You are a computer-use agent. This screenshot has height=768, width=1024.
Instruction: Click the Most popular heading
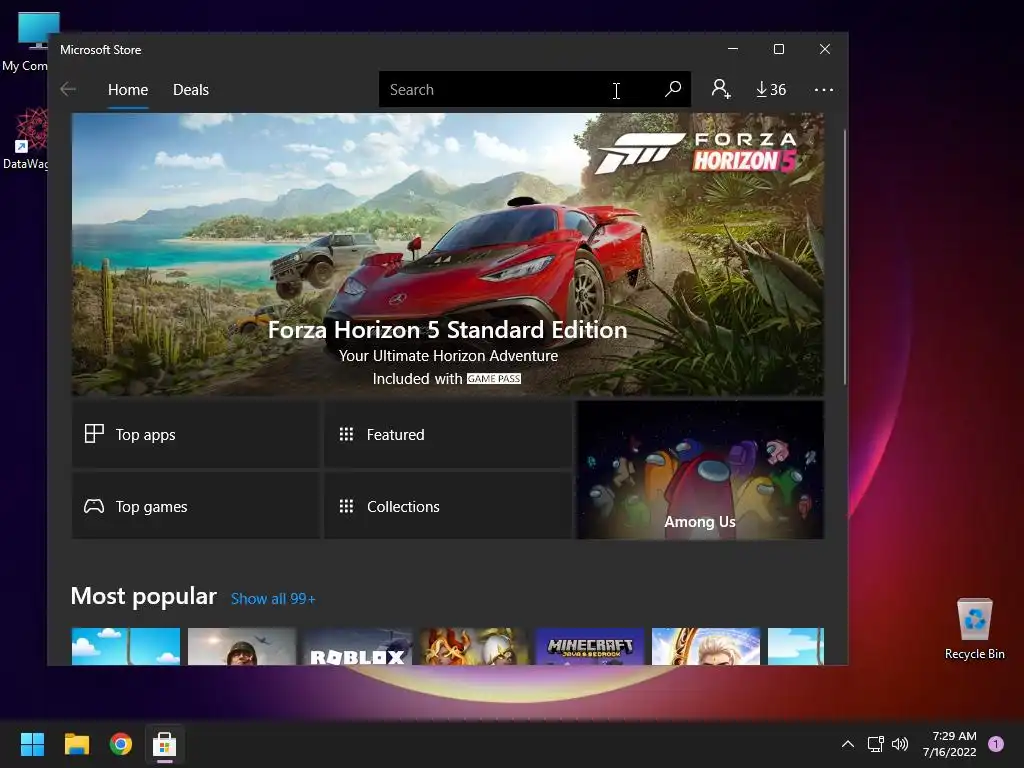(144, 596)
